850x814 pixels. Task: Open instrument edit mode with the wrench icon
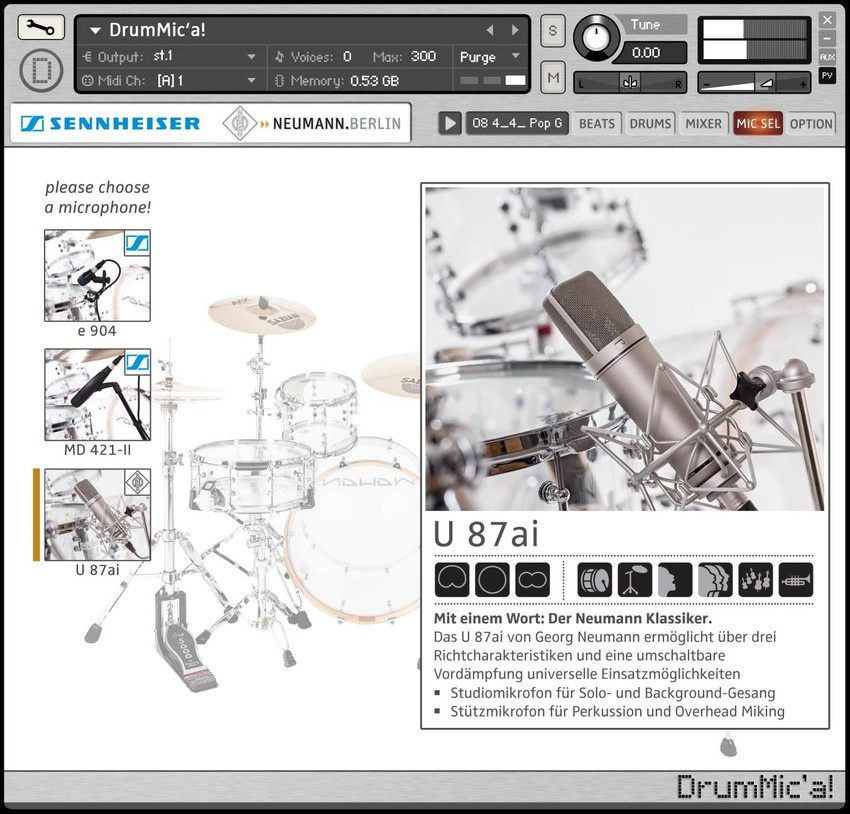[41, 27]
